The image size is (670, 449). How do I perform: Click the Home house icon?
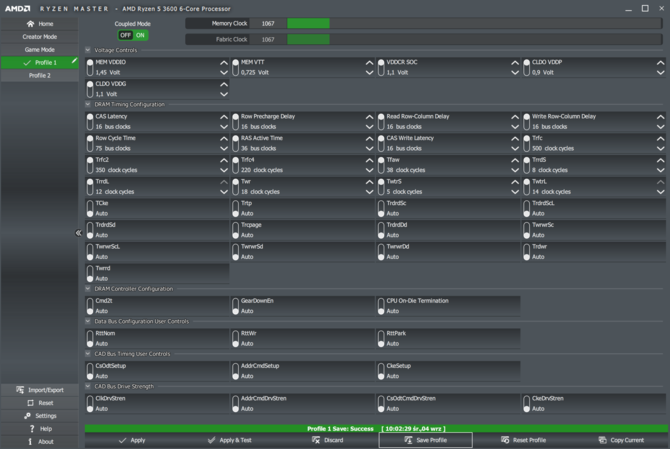(x=30, y=24)
